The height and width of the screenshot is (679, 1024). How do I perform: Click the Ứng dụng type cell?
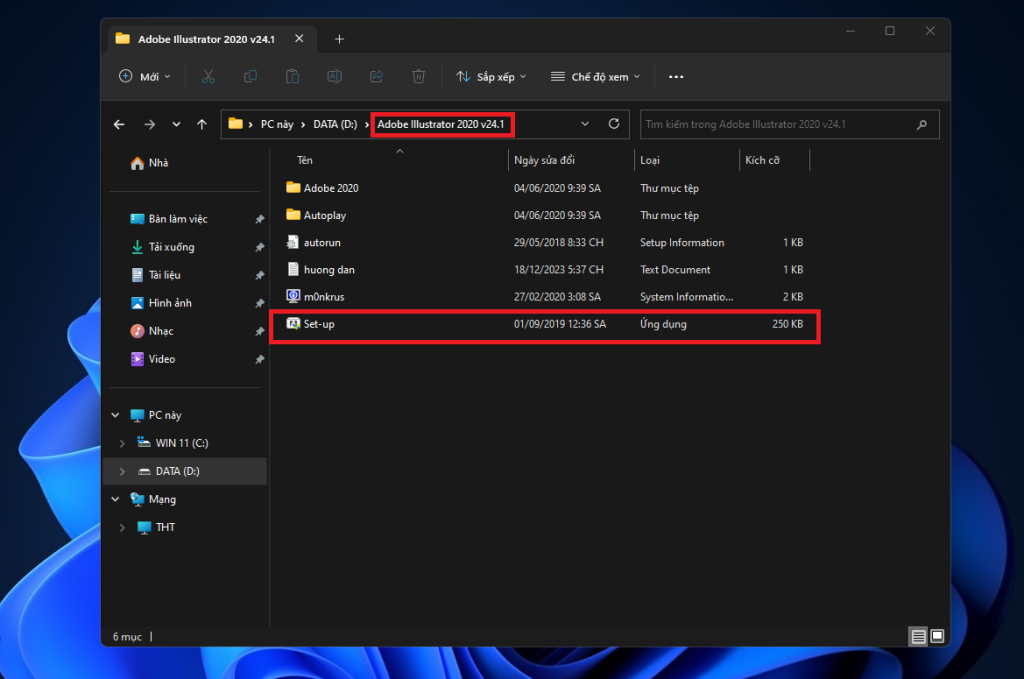coord(663,324)
